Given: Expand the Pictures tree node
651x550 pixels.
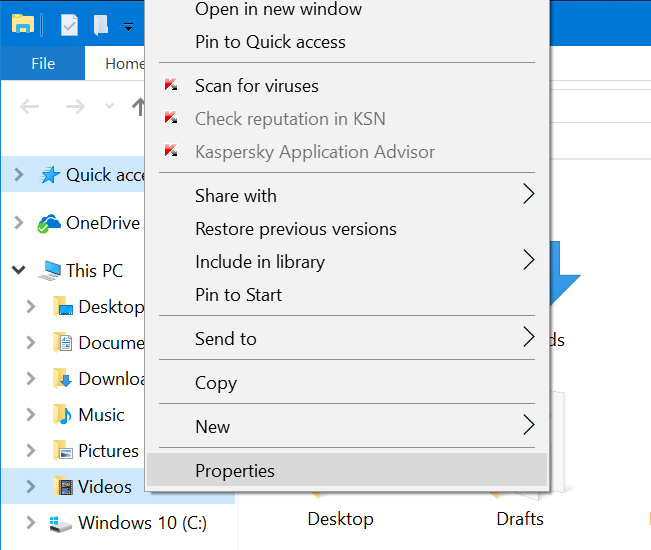Looking at the screenshot, I should pos(31,450).
